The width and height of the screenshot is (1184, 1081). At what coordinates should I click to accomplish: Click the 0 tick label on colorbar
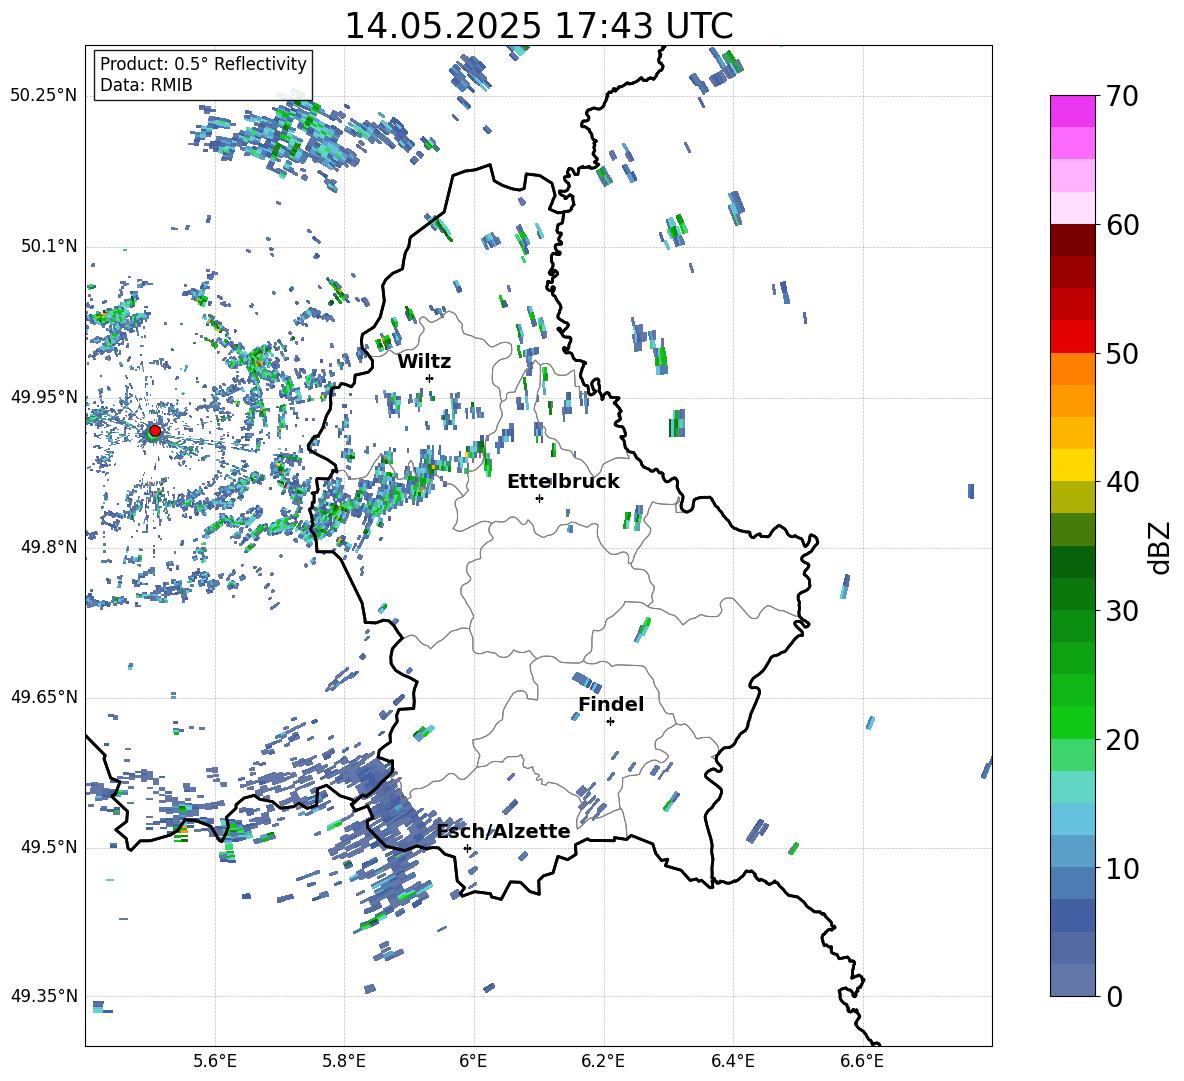coord(1114,997)
